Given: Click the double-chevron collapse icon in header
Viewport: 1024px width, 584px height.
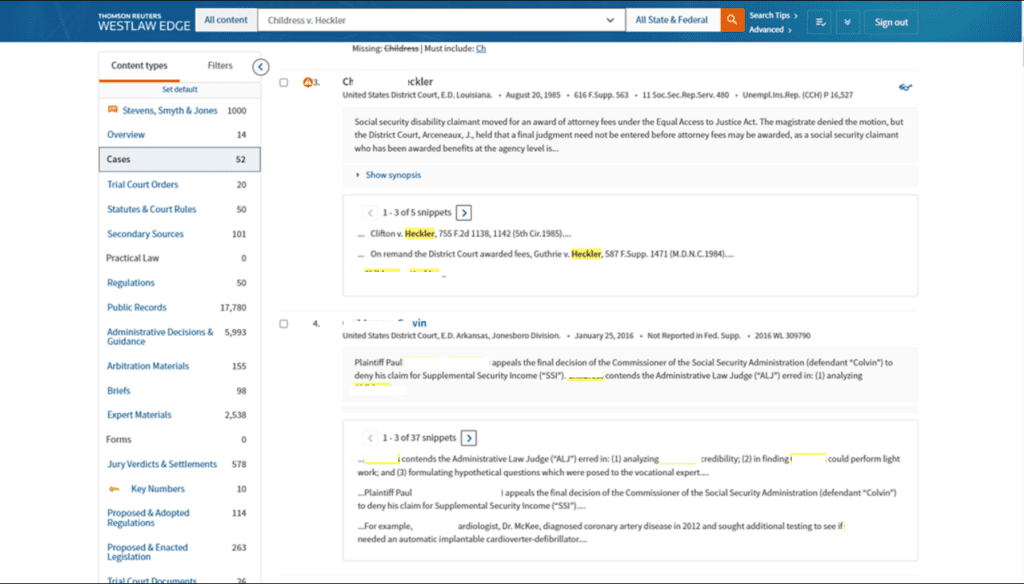Looking at the screenshot, I should [848, 21].
